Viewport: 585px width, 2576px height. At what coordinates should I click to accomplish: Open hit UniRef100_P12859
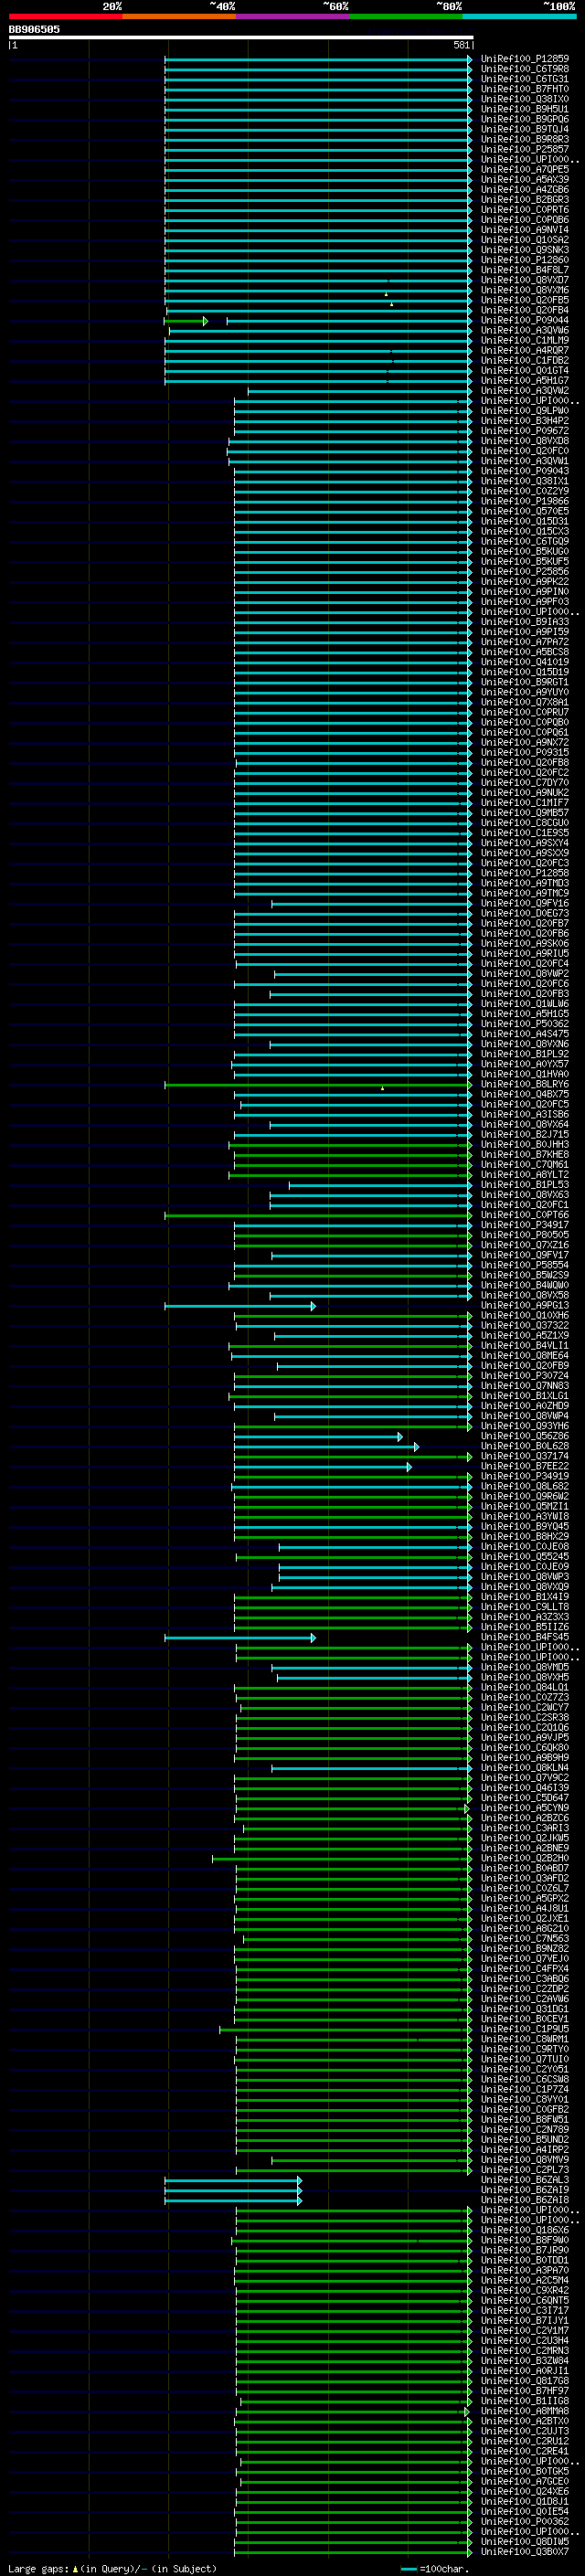[525, 59]
